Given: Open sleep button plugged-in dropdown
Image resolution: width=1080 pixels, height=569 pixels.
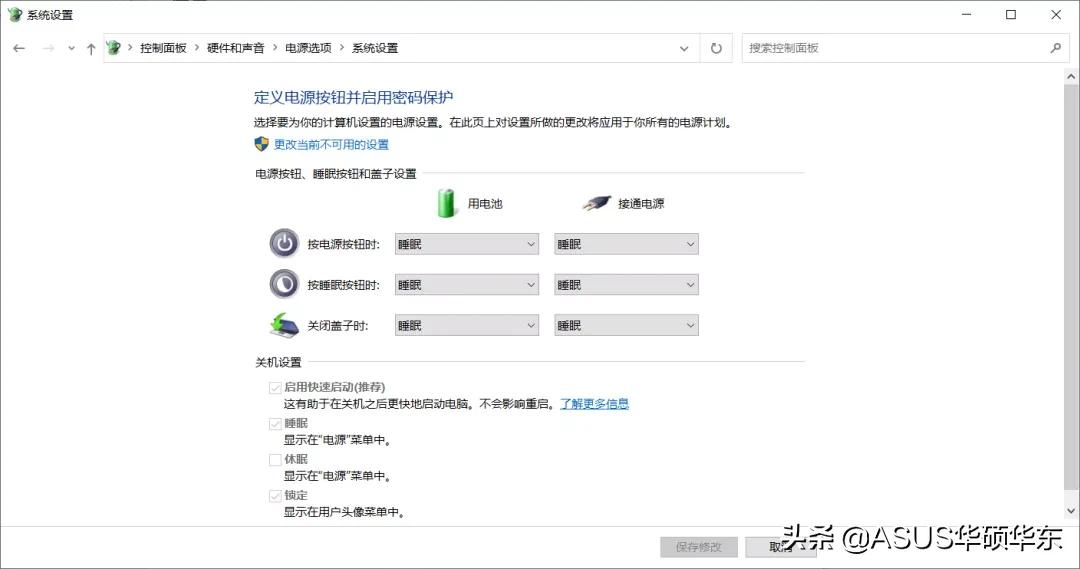Looking at the screenshot, I should tap(626, 284).
